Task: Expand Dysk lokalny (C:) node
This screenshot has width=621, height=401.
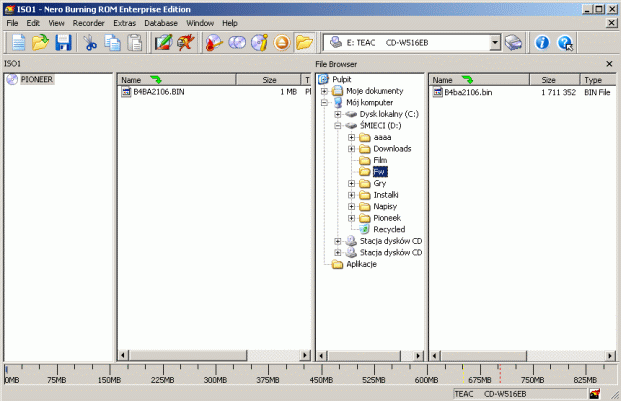Action: coord(337,114)
